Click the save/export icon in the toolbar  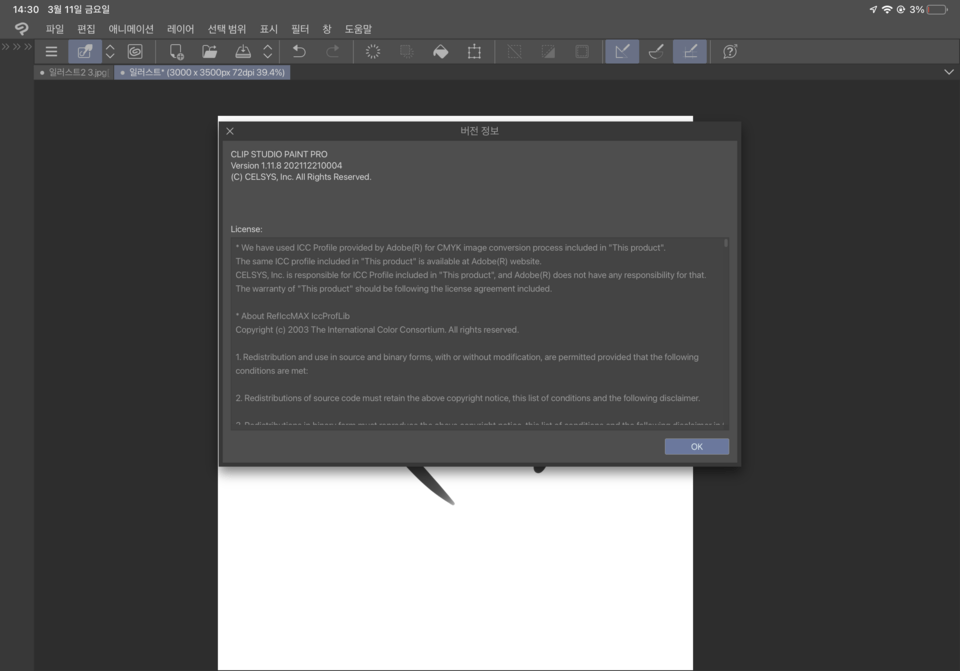244,51
